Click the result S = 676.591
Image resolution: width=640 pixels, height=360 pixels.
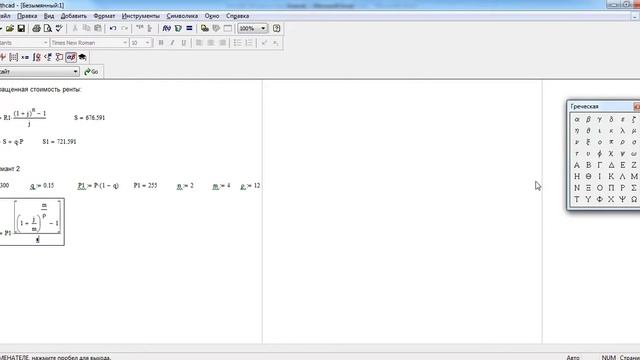tap(89, 118)
